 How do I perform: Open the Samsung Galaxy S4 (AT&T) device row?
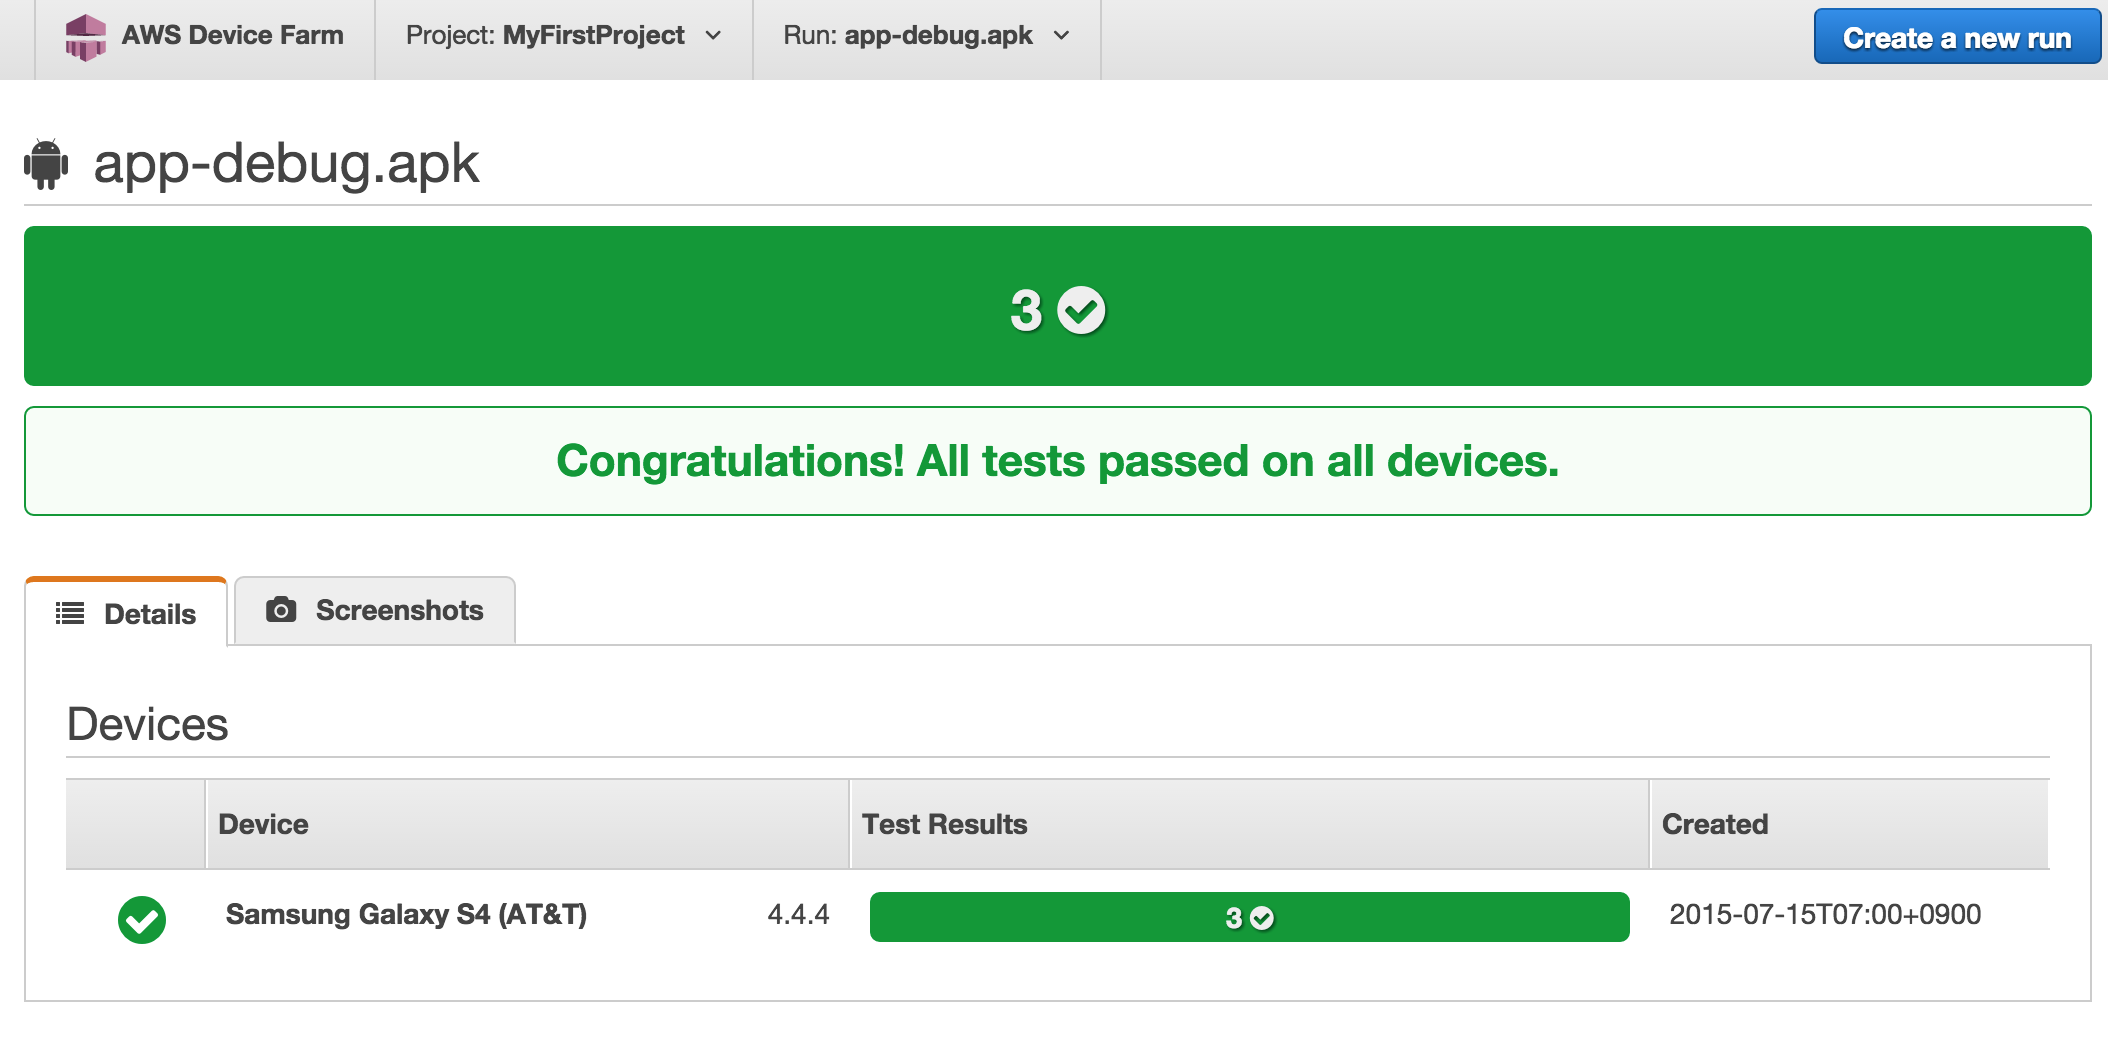coord(406,914)
